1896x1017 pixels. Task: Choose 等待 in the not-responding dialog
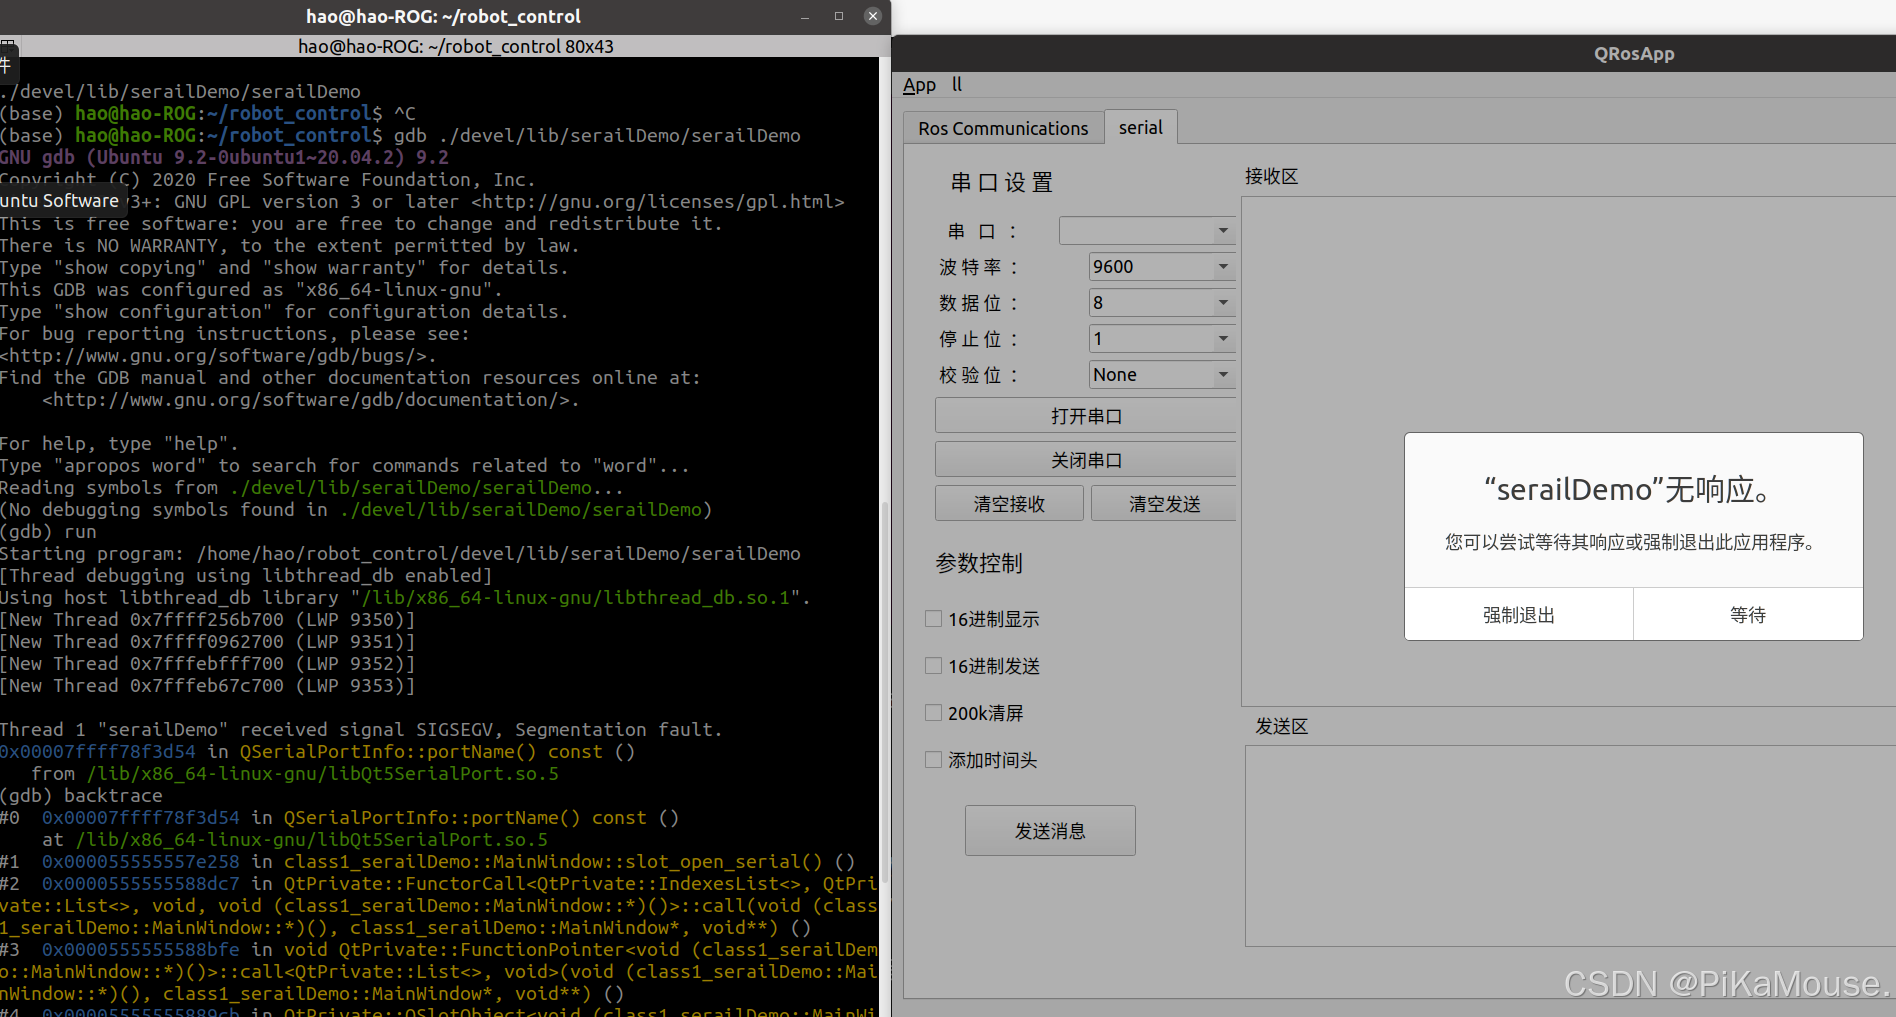[1748, 615]
